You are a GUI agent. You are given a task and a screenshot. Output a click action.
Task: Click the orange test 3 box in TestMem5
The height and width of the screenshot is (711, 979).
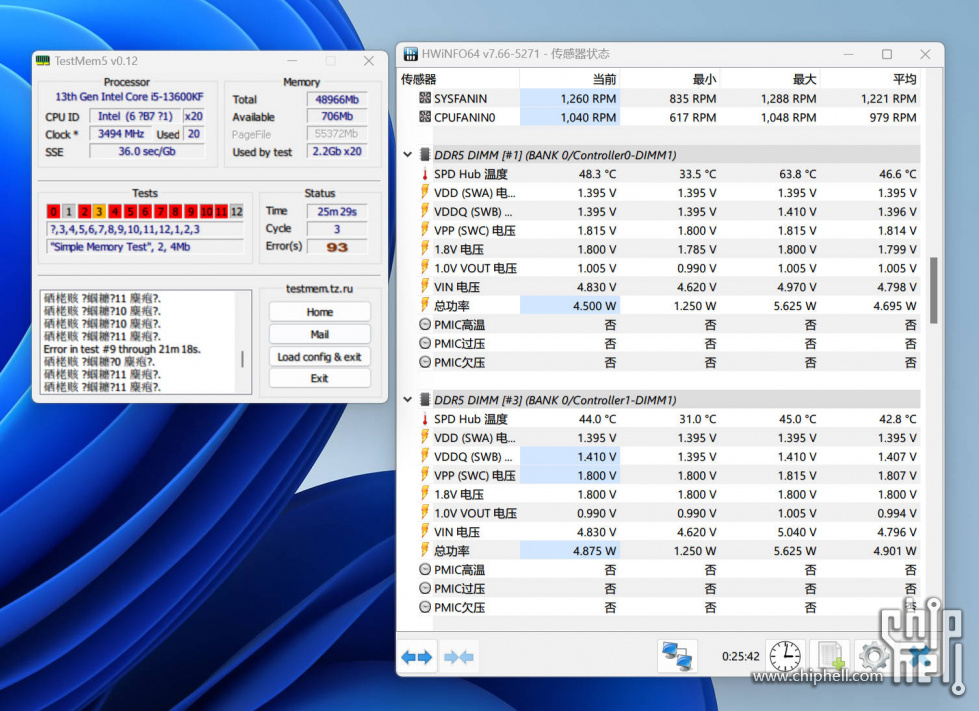(99, 212)
